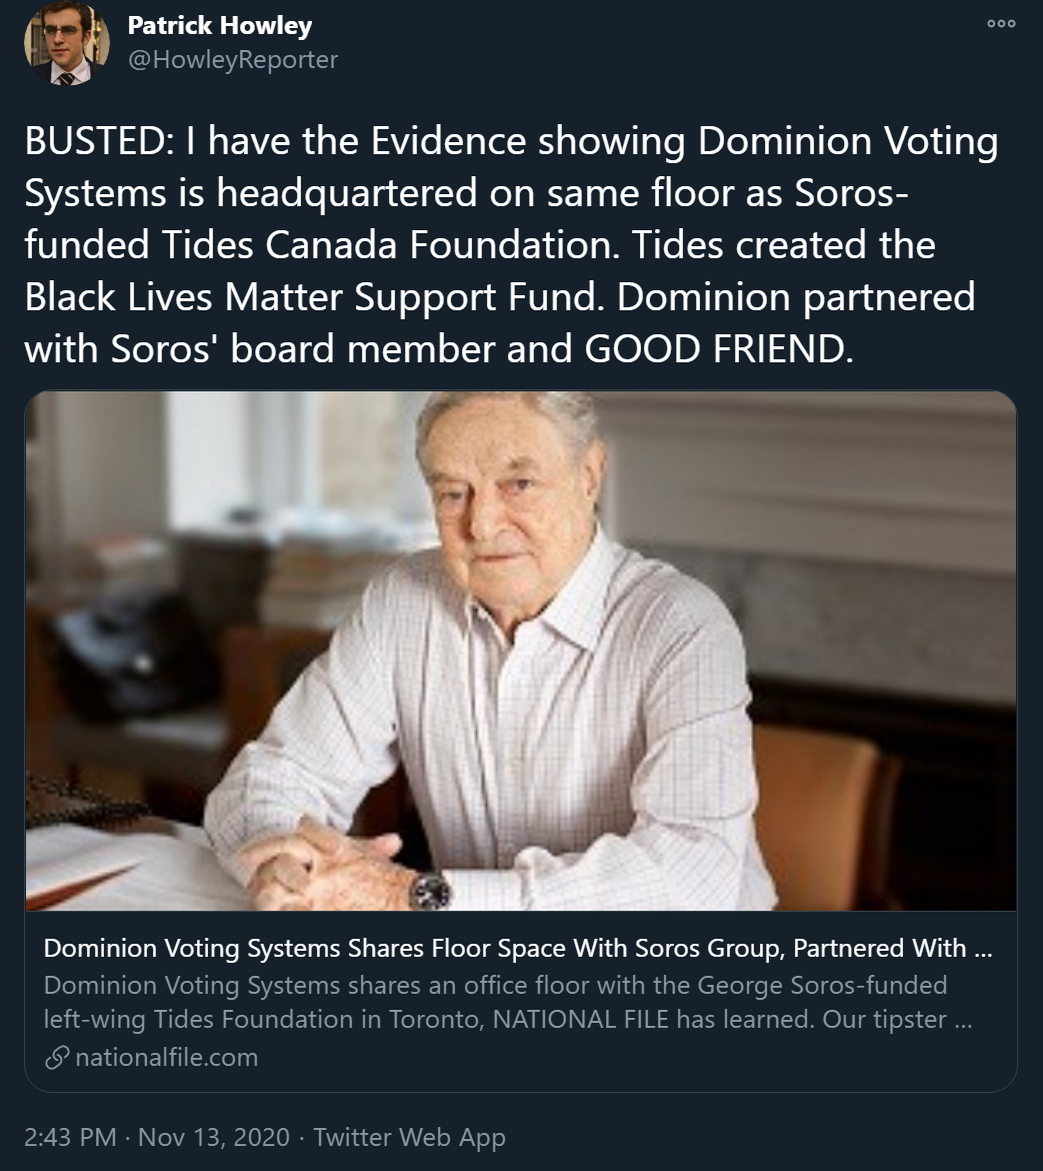The height and width of the screenshot is (1171, 1043).
Task: Click the chain link icon beside nationalfile.com
Action: [x=57, y=1057]
